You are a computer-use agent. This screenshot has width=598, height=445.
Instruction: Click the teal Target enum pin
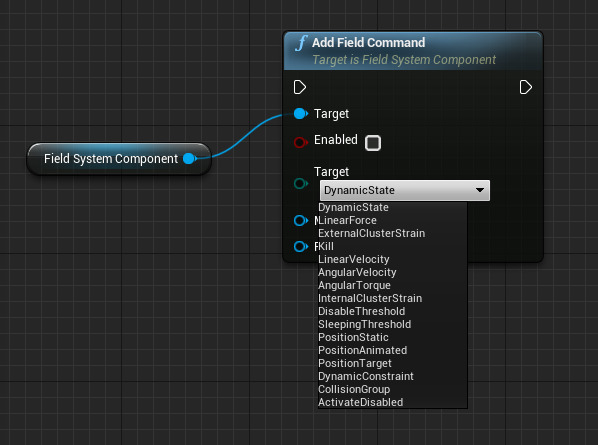point(301,183)
